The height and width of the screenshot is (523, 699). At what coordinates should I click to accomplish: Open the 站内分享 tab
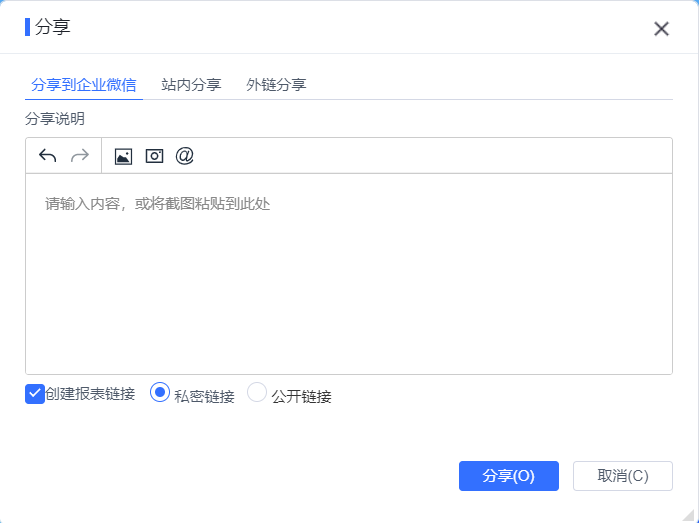point(191,85)
